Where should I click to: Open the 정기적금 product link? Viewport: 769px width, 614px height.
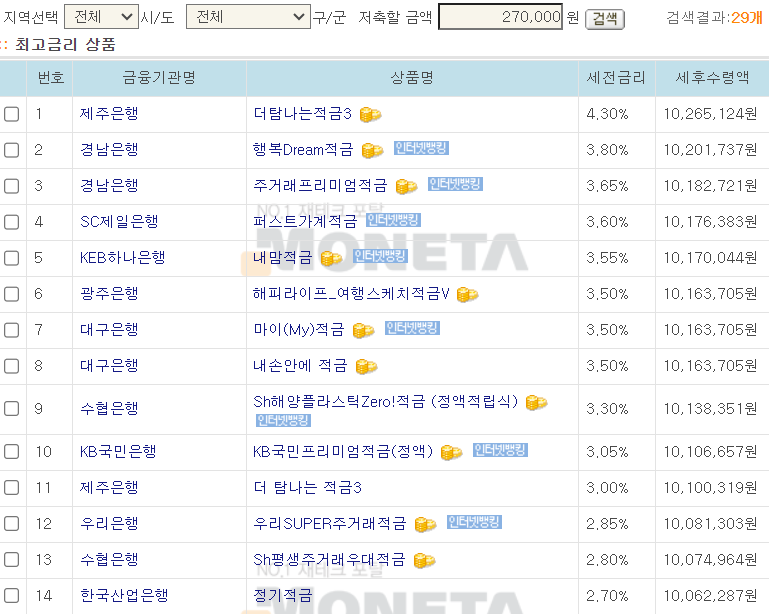click(282, 595)
